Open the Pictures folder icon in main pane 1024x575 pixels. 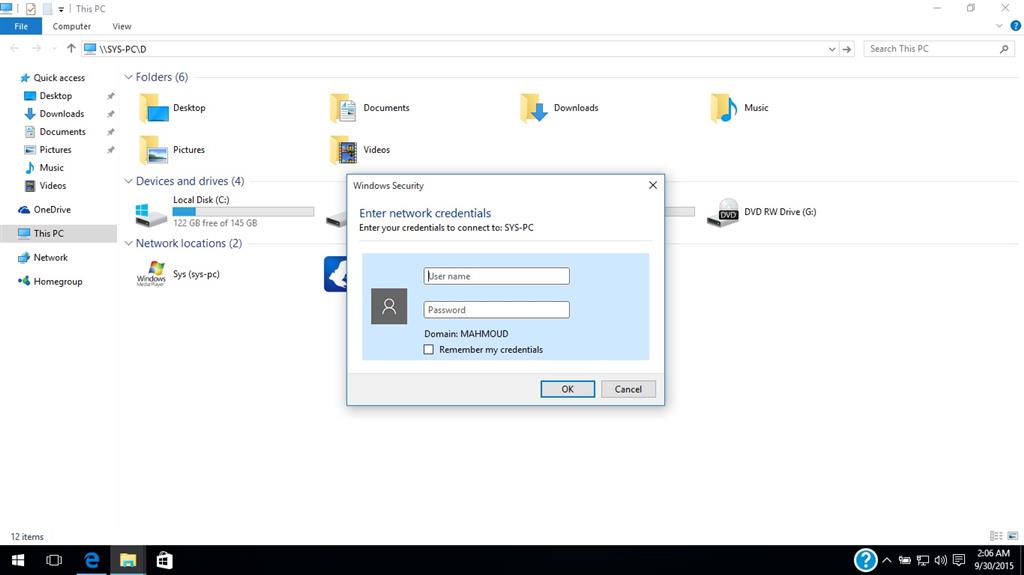pos(154,150)
